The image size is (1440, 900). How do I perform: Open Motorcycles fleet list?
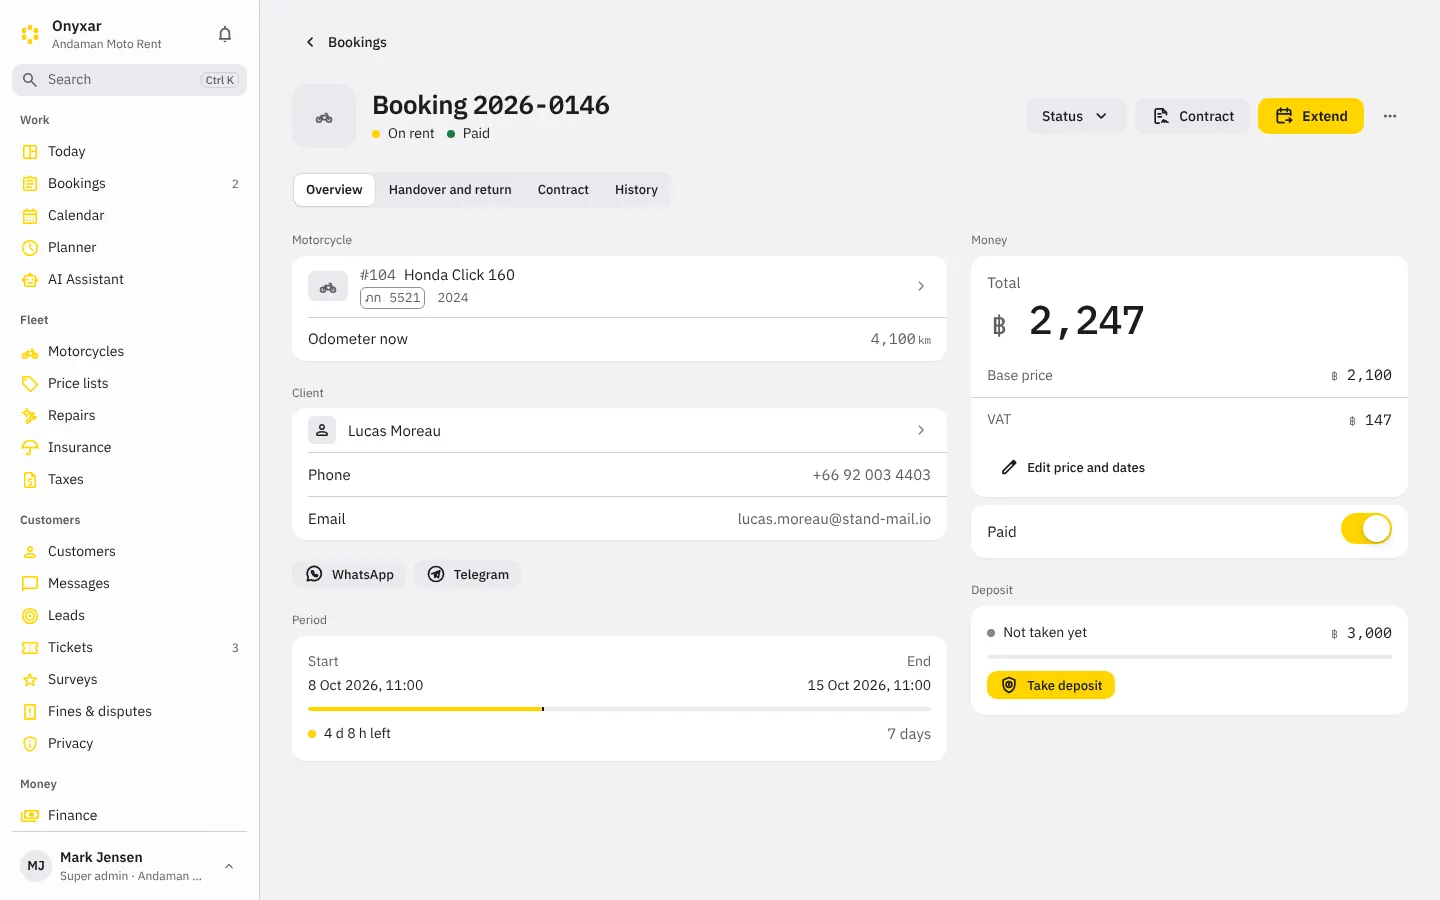[129, 352]
